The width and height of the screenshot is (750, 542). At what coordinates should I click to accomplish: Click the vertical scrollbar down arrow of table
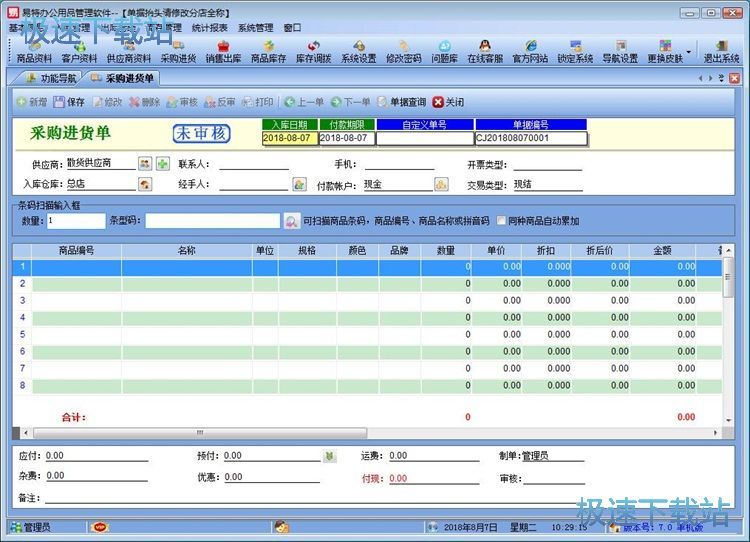click(x=728, y=420)
